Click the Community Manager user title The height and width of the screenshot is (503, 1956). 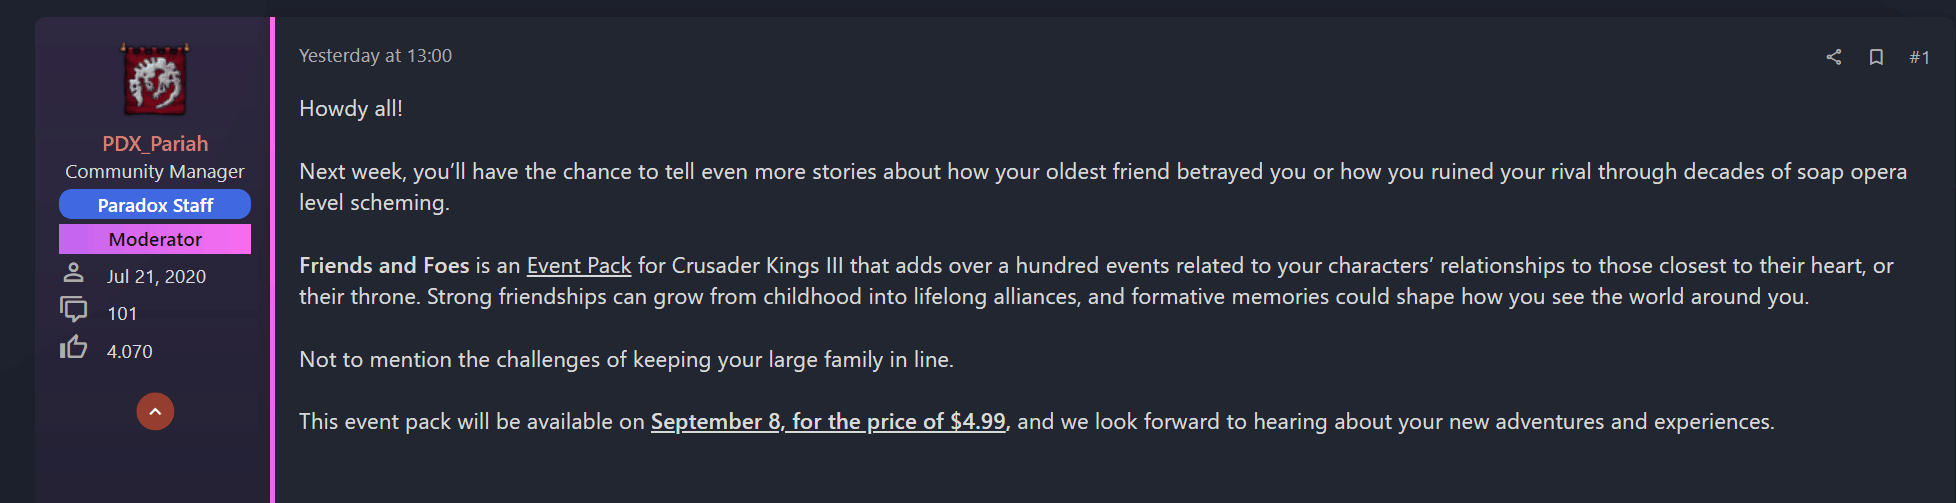click(155, 172)
